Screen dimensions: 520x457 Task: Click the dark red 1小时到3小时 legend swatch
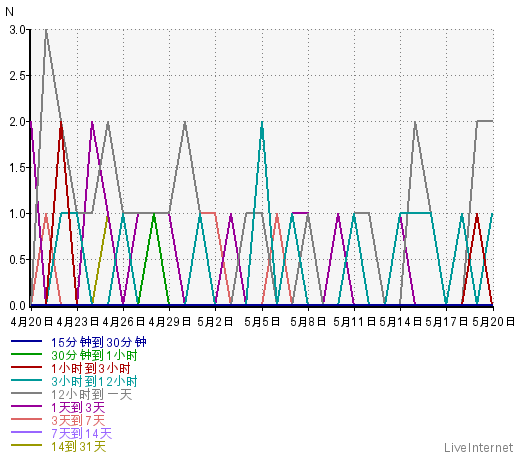(26, 367)
